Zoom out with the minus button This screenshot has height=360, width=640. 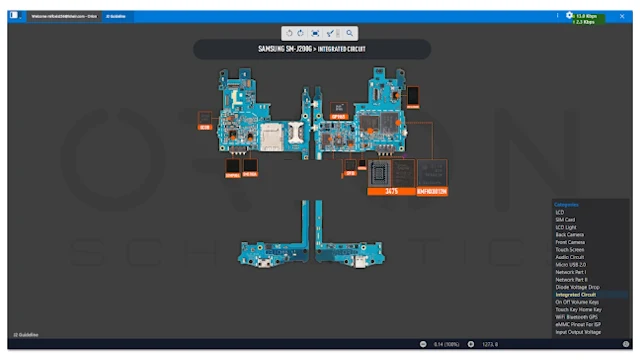(423, 344)
